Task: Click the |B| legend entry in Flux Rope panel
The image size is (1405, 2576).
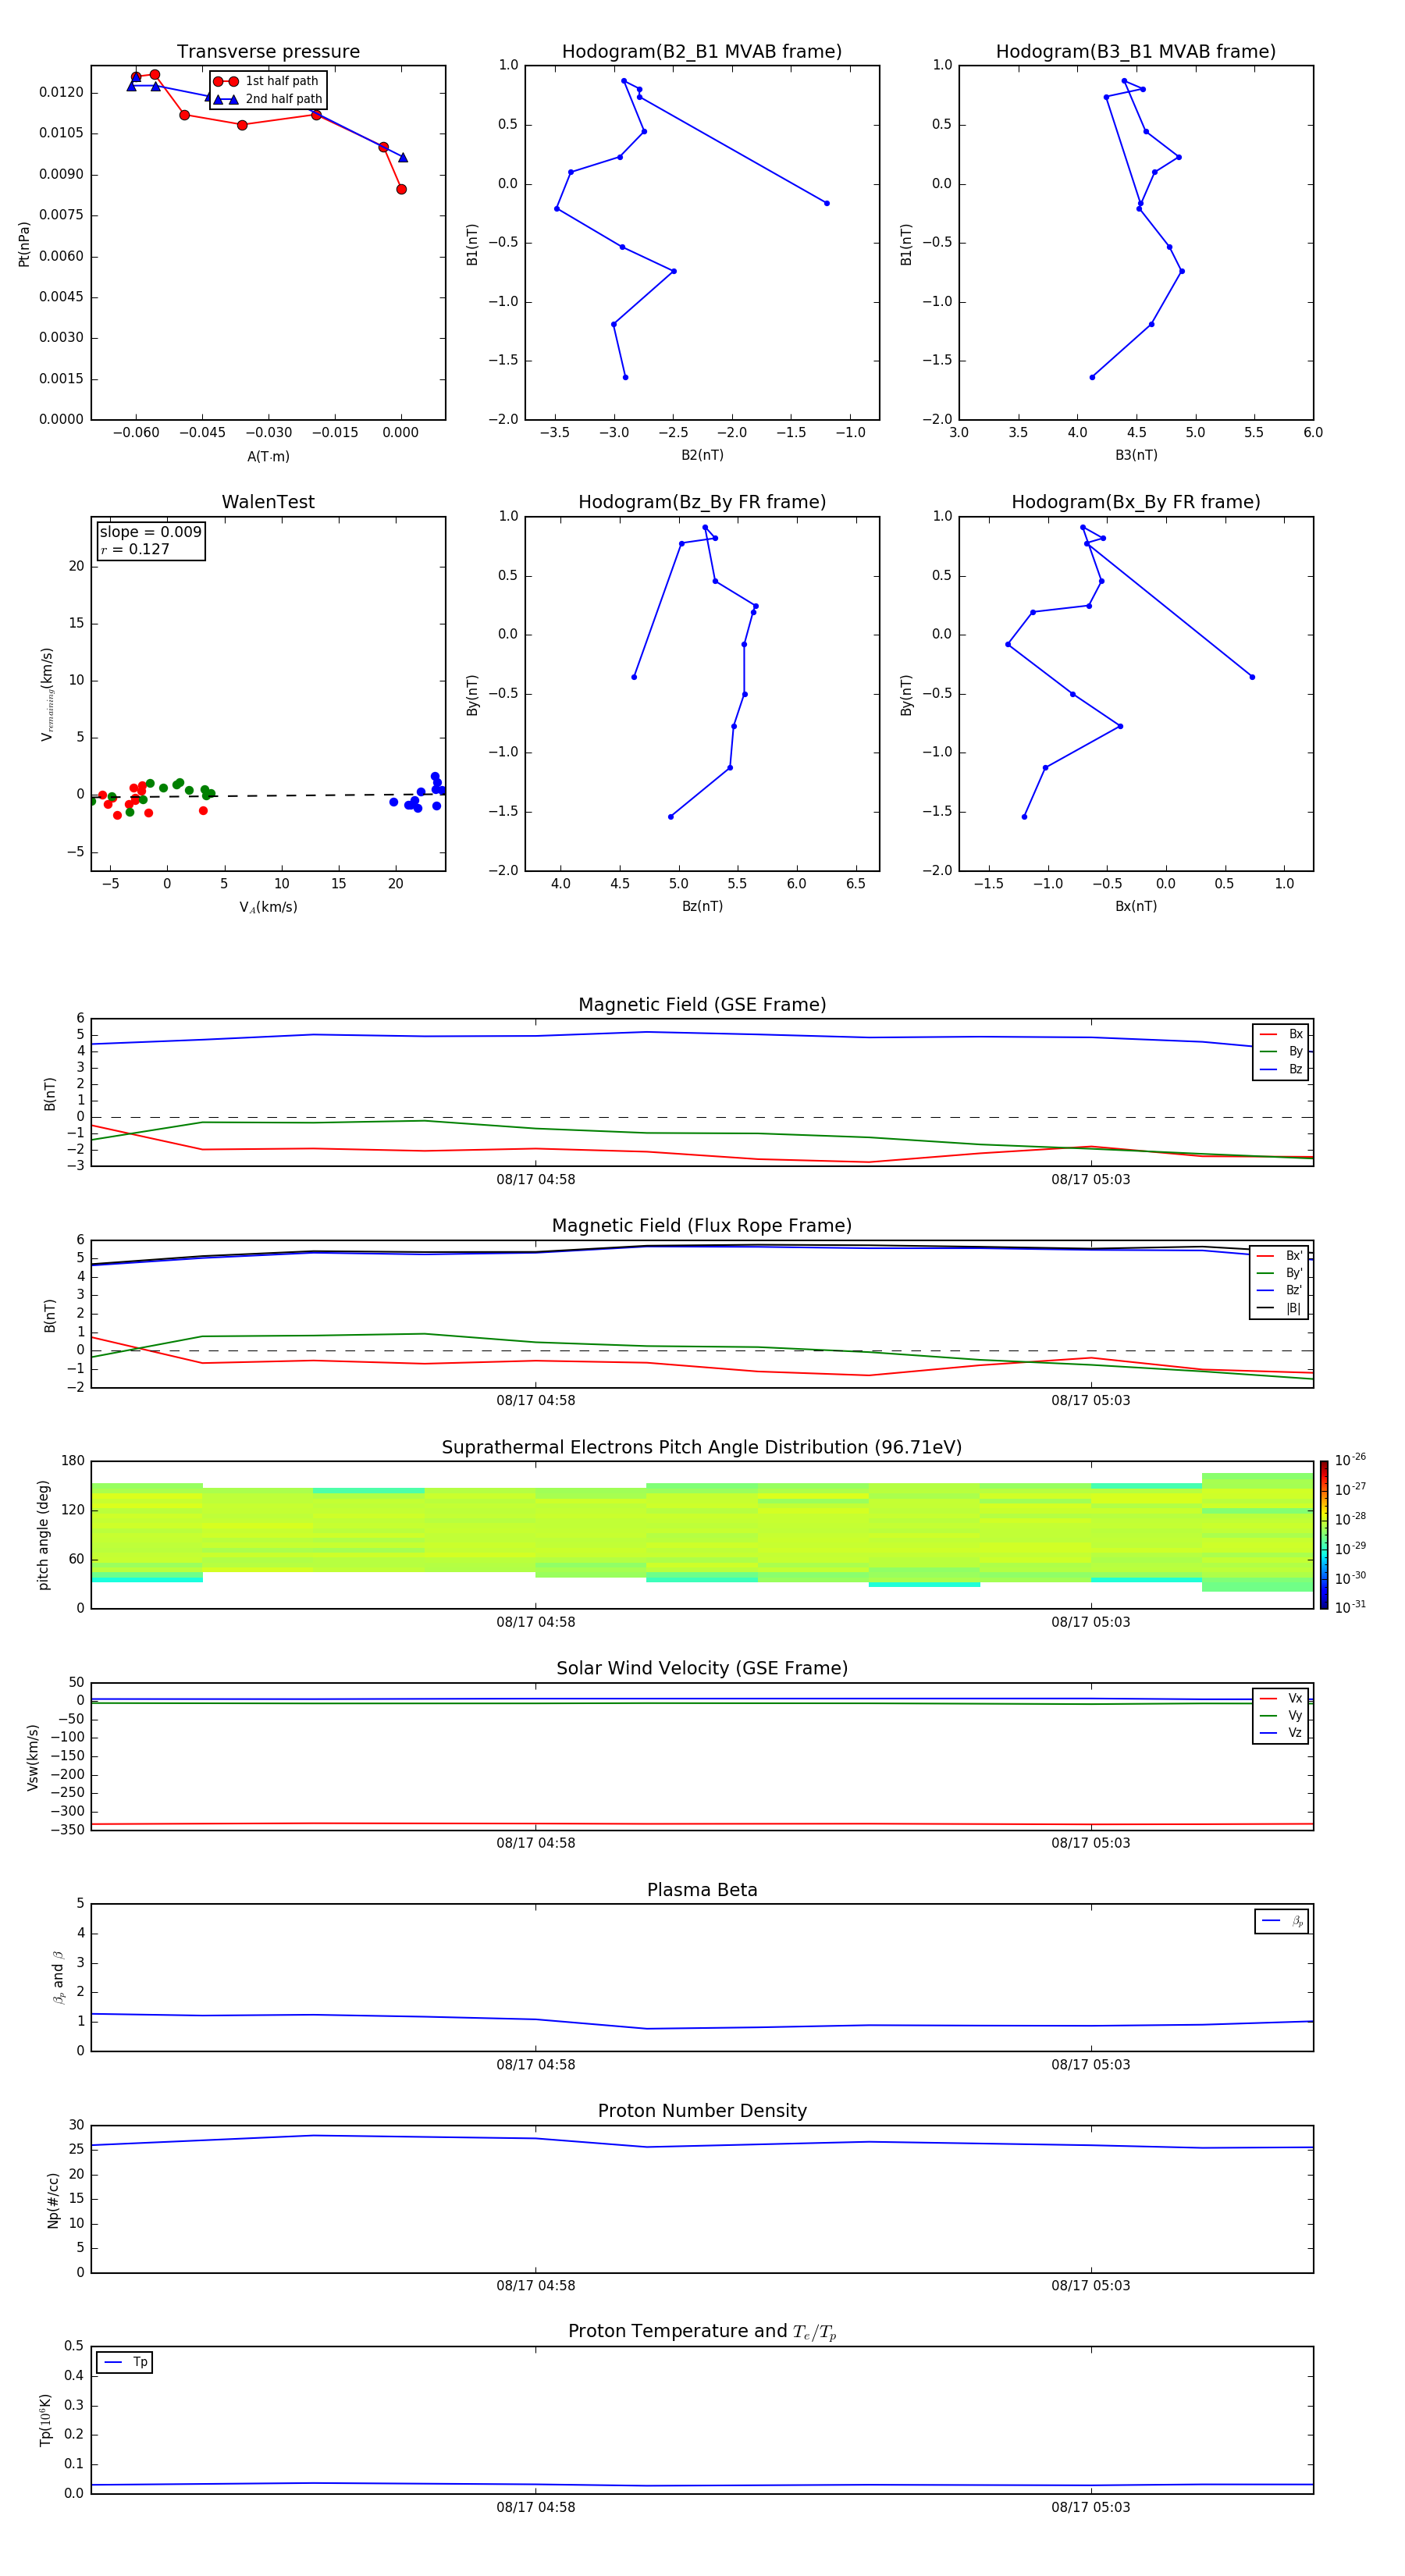Action: [1279, 1308]
